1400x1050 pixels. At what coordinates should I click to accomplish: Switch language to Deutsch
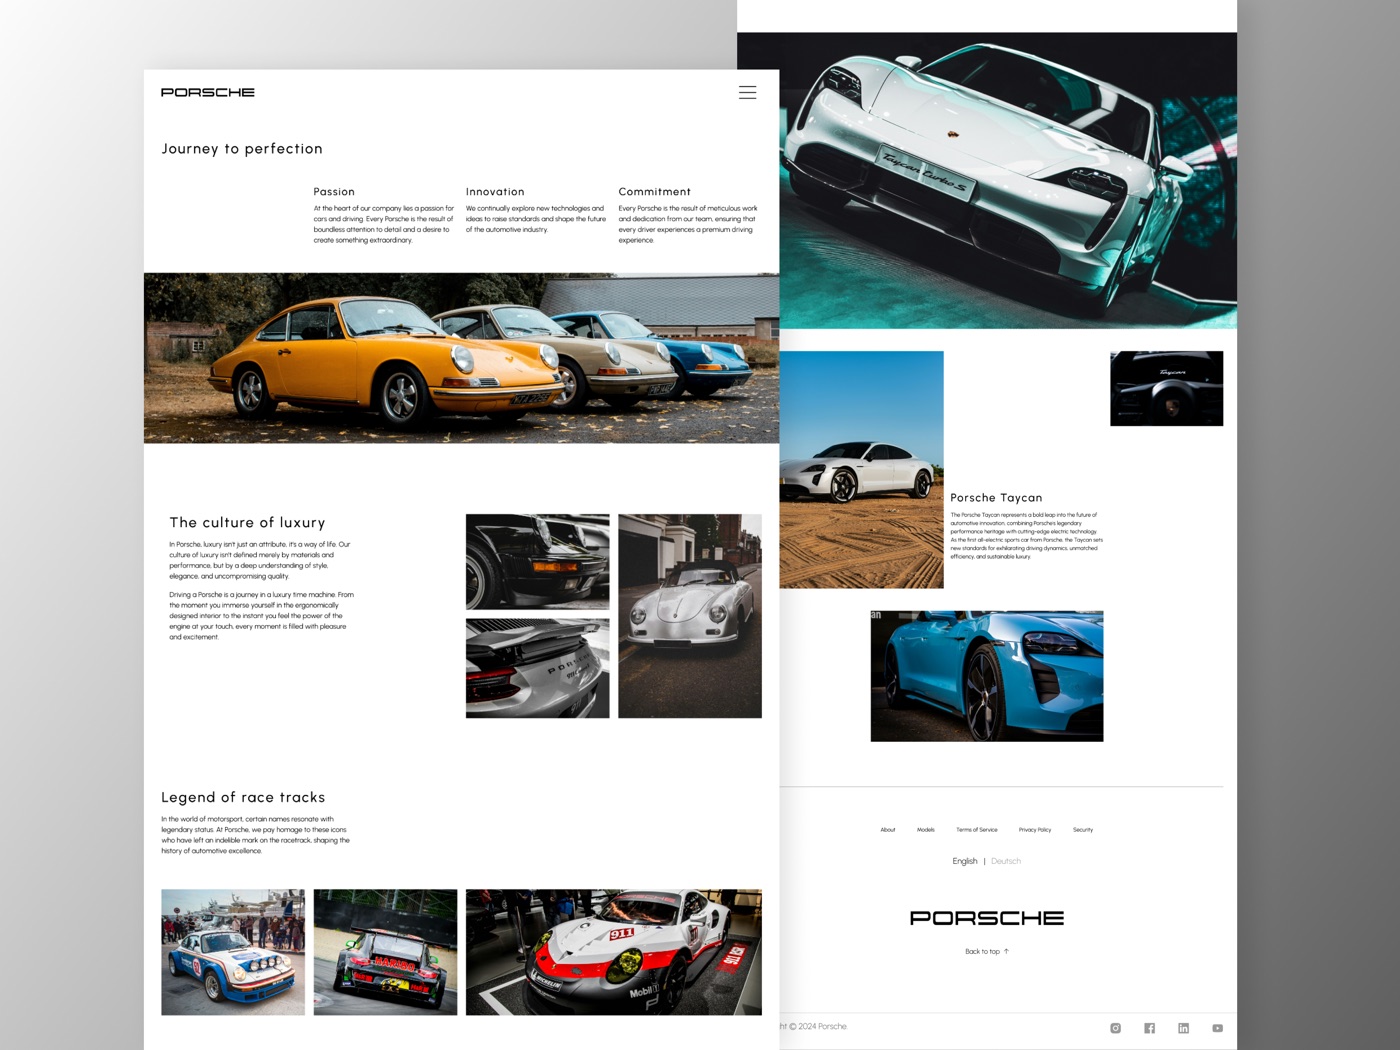click(x=1006, y=861)
